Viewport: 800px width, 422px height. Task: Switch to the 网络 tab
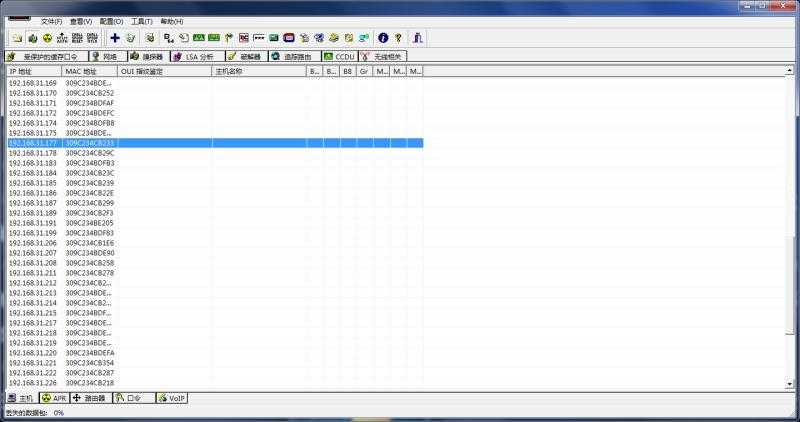pos(108,57)
